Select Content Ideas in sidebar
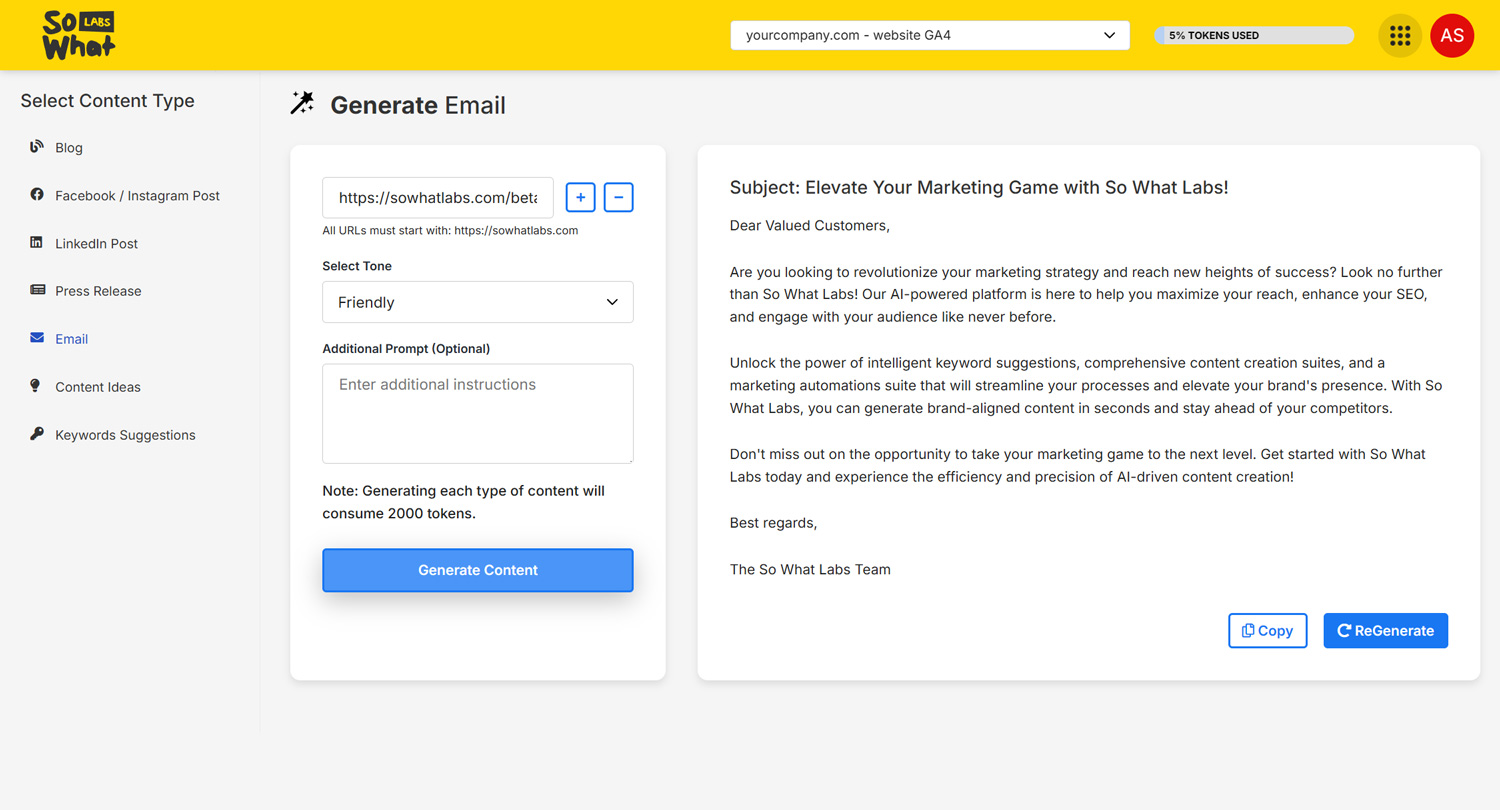Viewport: 1500px width, 810px height. [98, 387]
